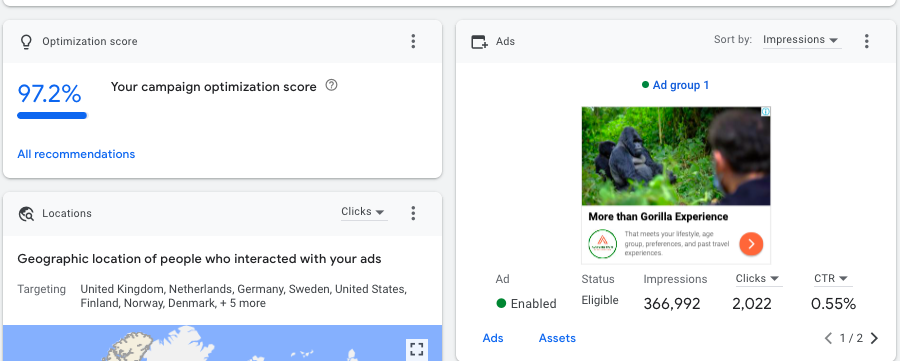Image resolution: width=900 pixels, height=361 pixels.
Task: Open All recommendations link
Action: tap(76, 154)
